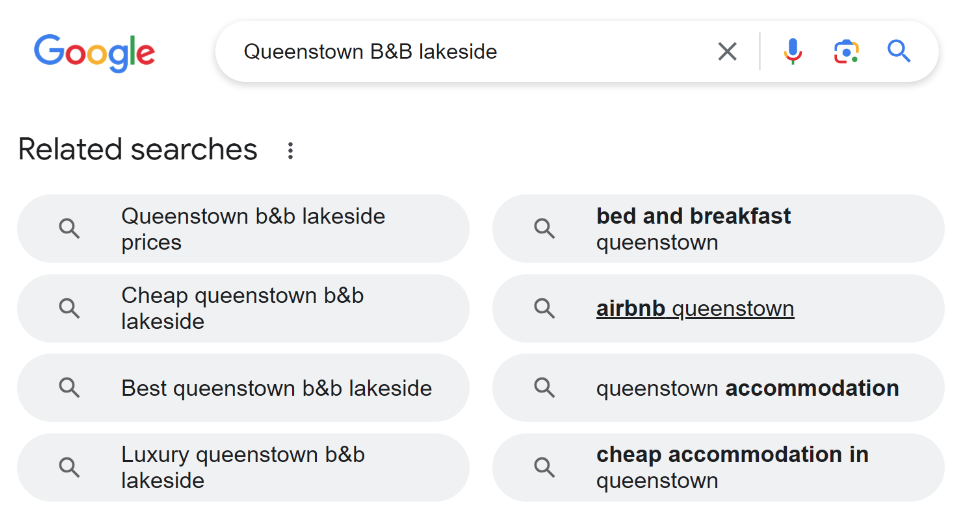Open 'Best queenstown b&b lakeside' related search
974x523 pixels.
click(243, 388)
